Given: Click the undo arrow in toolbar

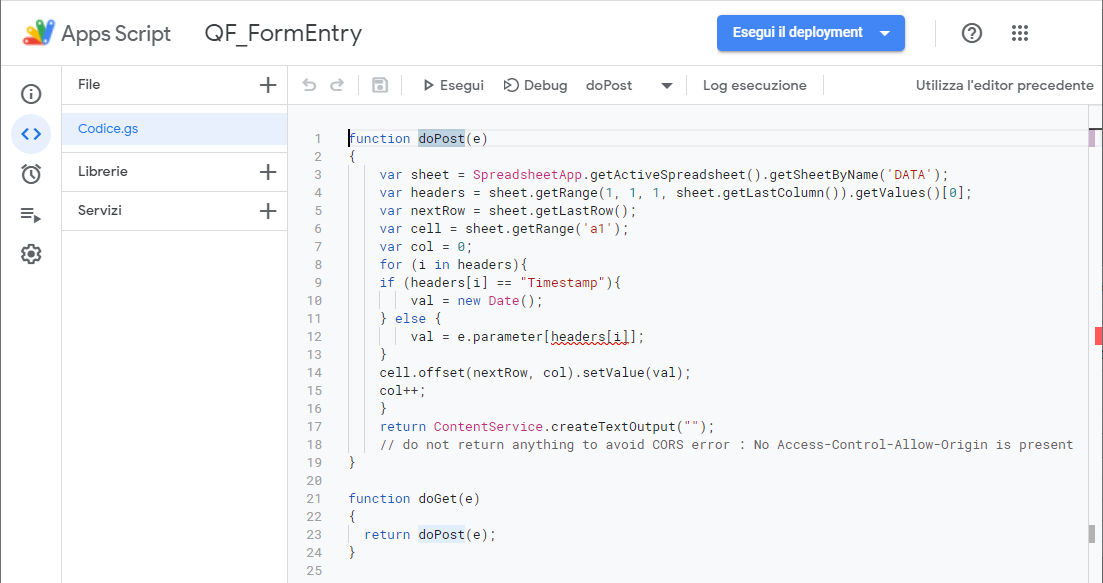Looking at the screenshot, I should tap(309, 85).
